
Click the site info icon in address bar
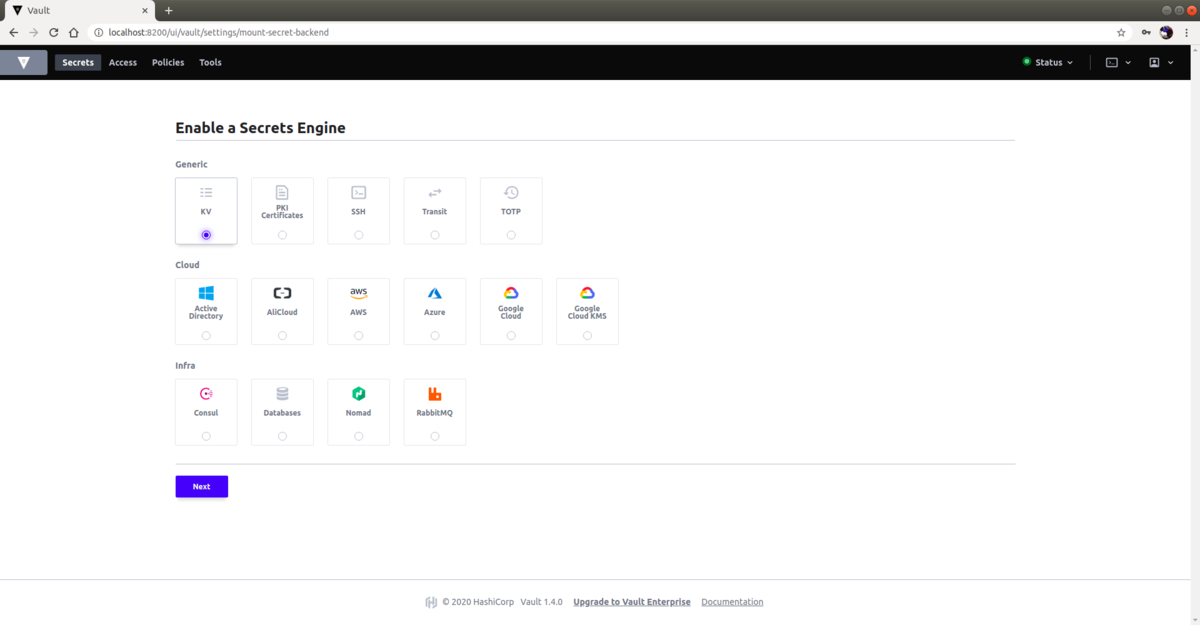pyautogui.click(x=98, y=32)
